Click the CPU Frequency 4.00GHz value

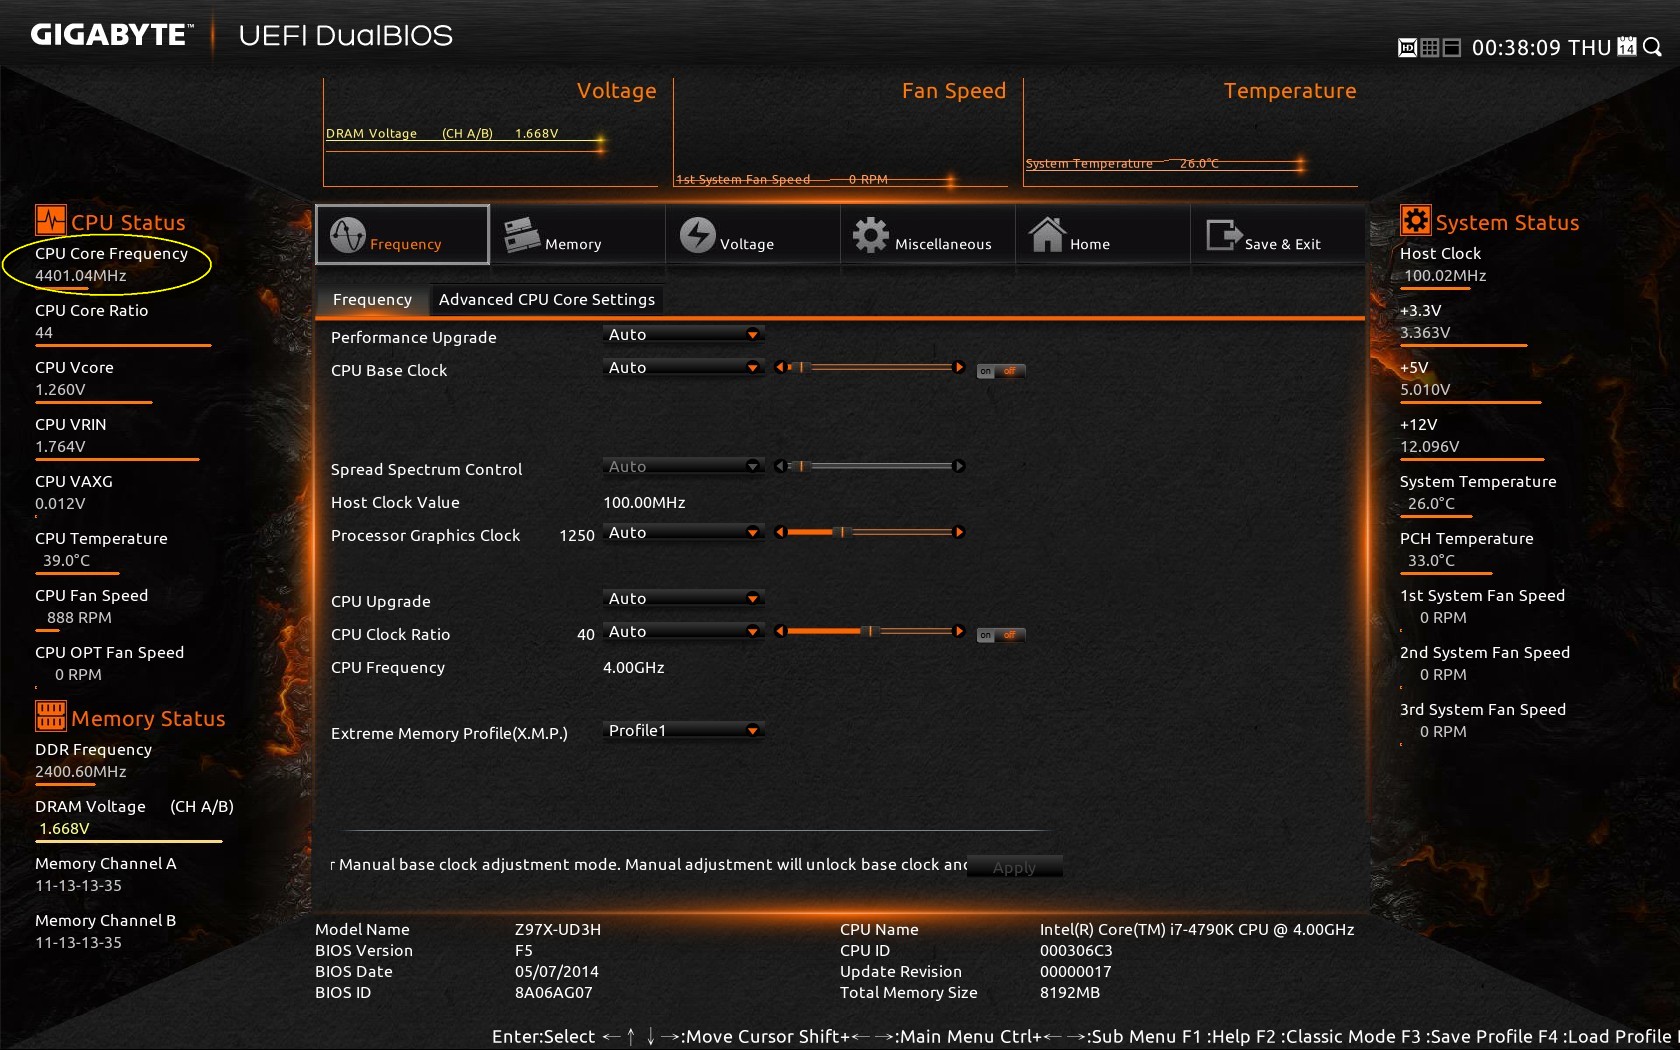point(634,667)
